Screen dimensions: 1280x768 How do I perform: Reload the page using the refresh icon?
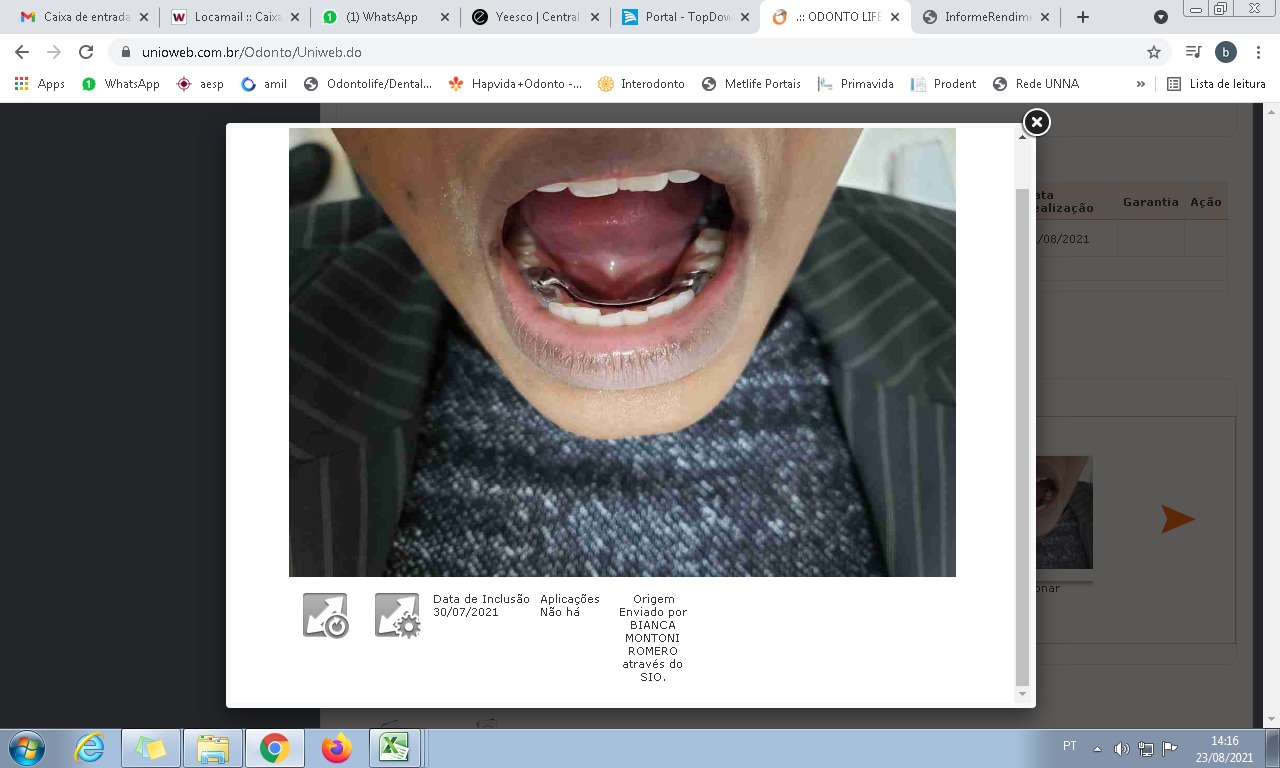tap(86, 52)
